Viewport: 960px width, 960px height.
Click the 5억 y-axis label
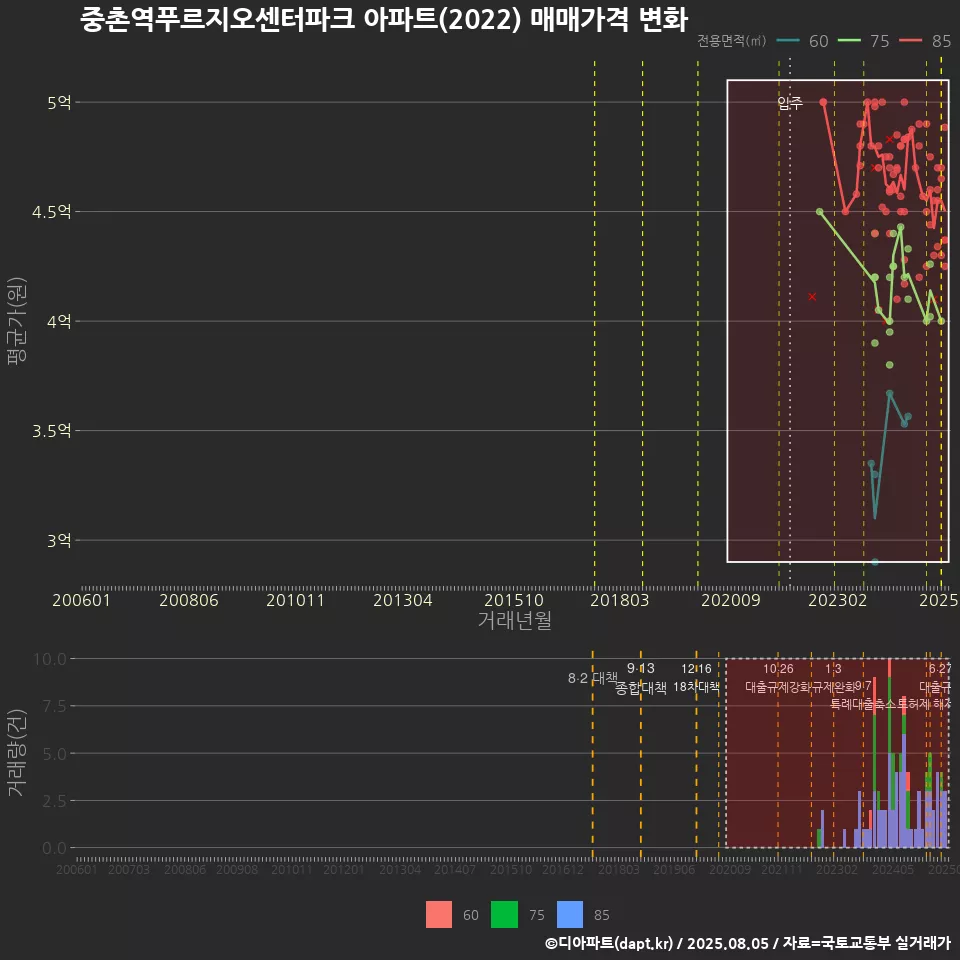[x=59, y=102]
